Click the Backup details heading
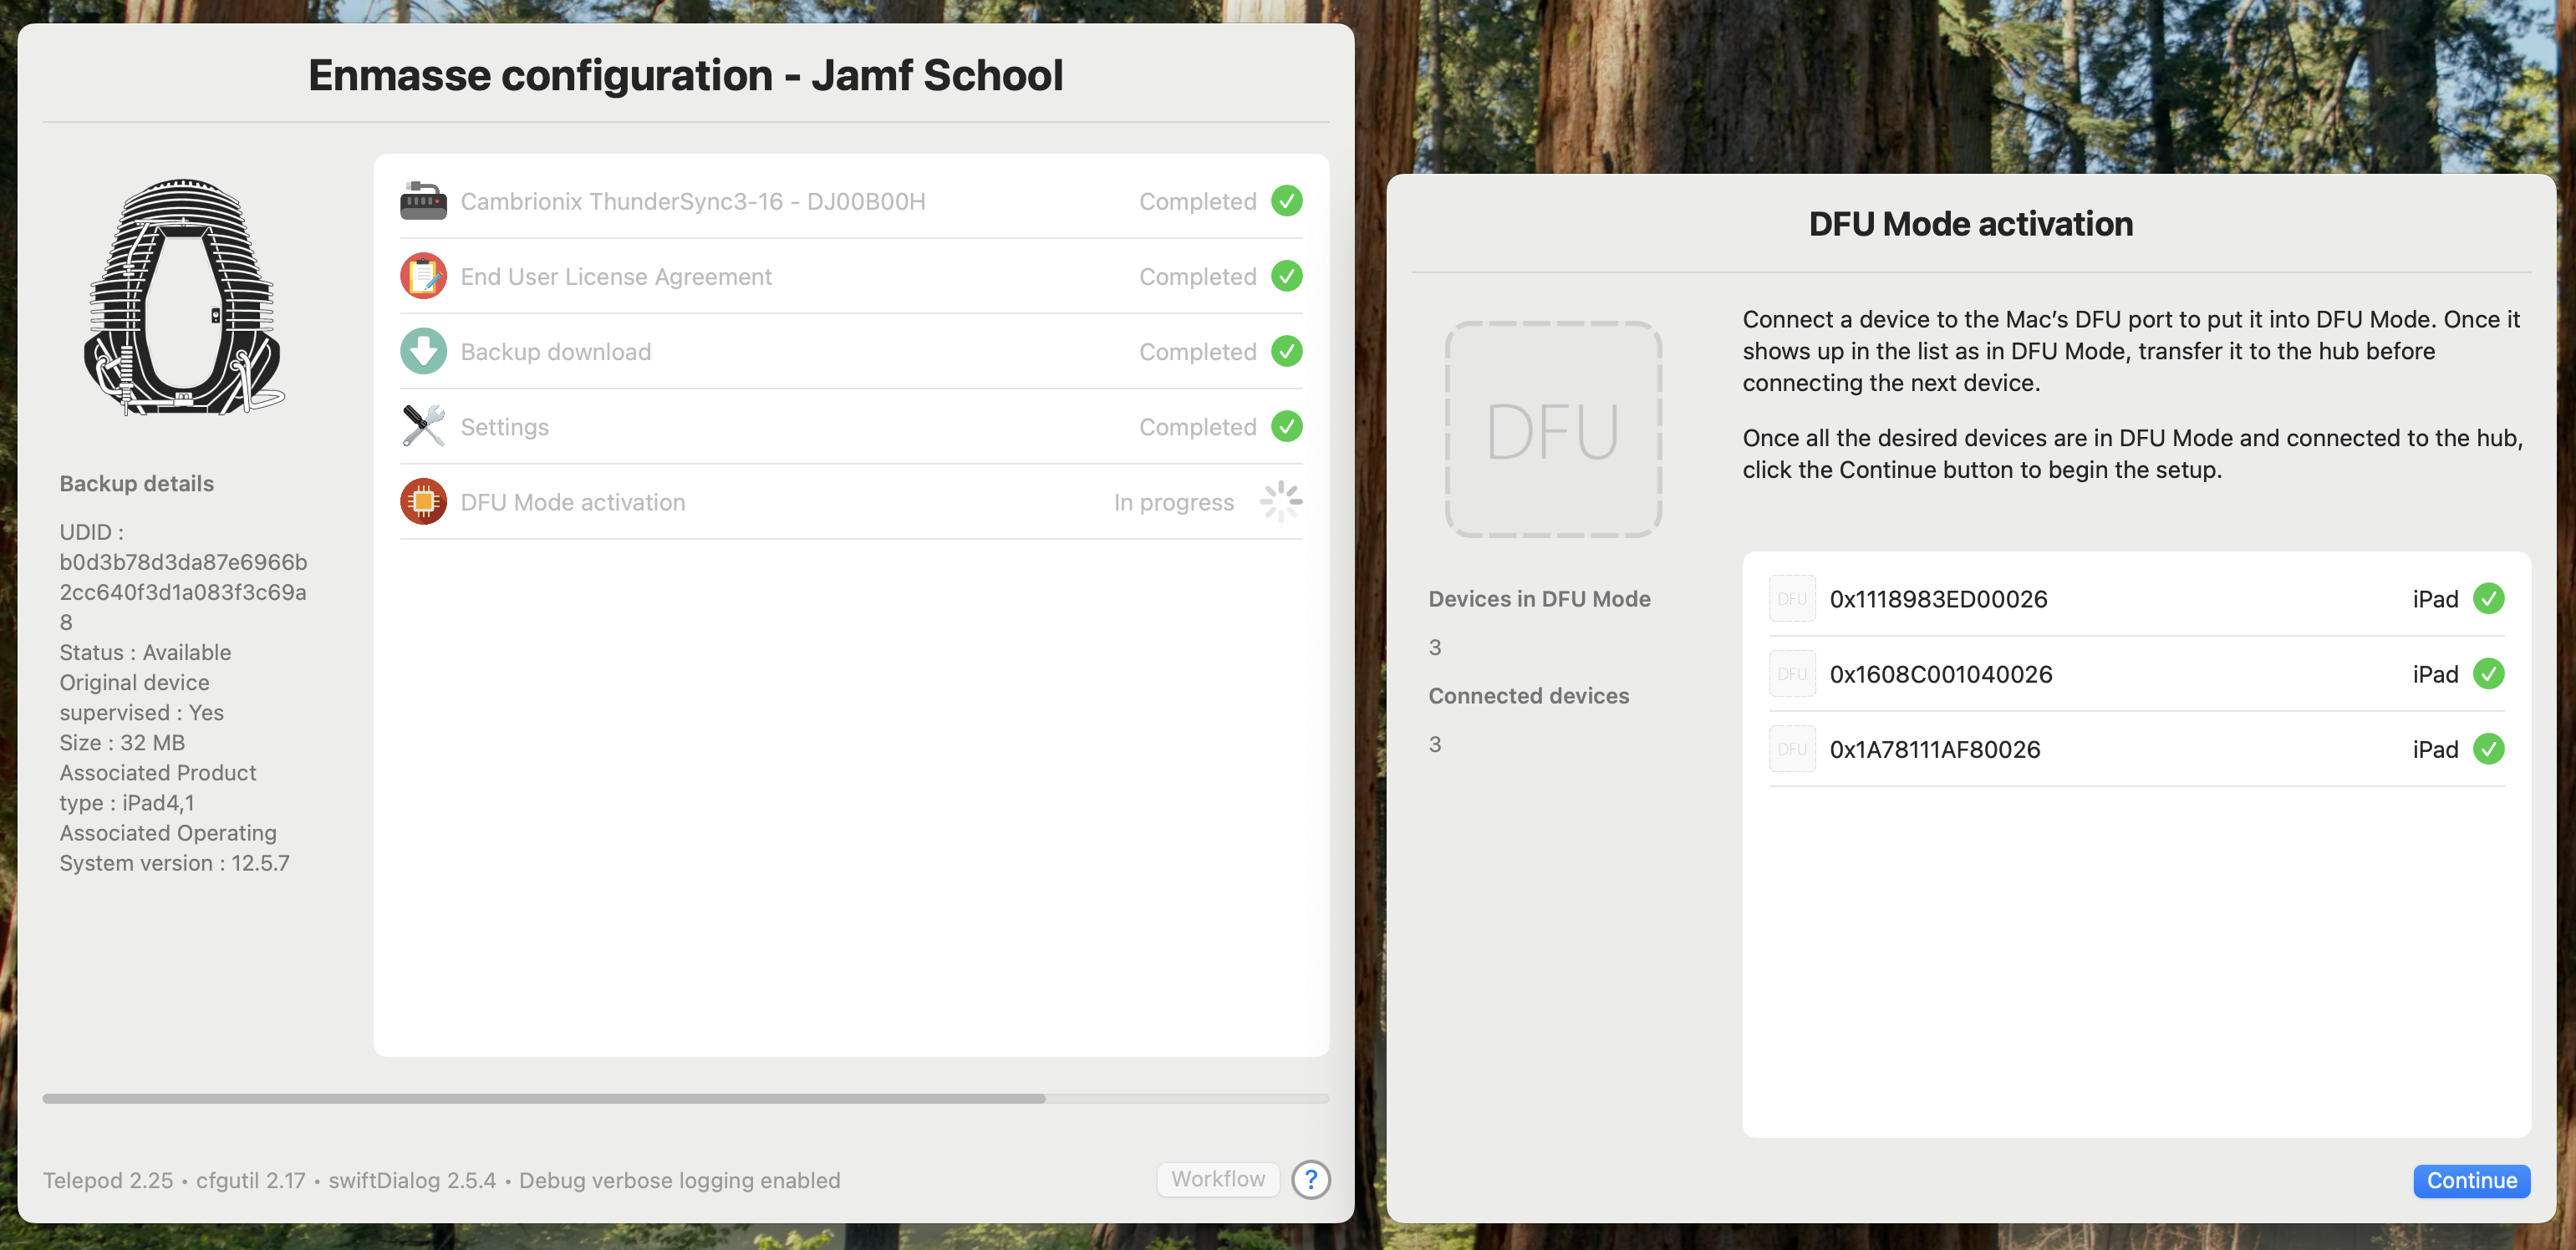The image size is (2576, 1250). [136, 483]
